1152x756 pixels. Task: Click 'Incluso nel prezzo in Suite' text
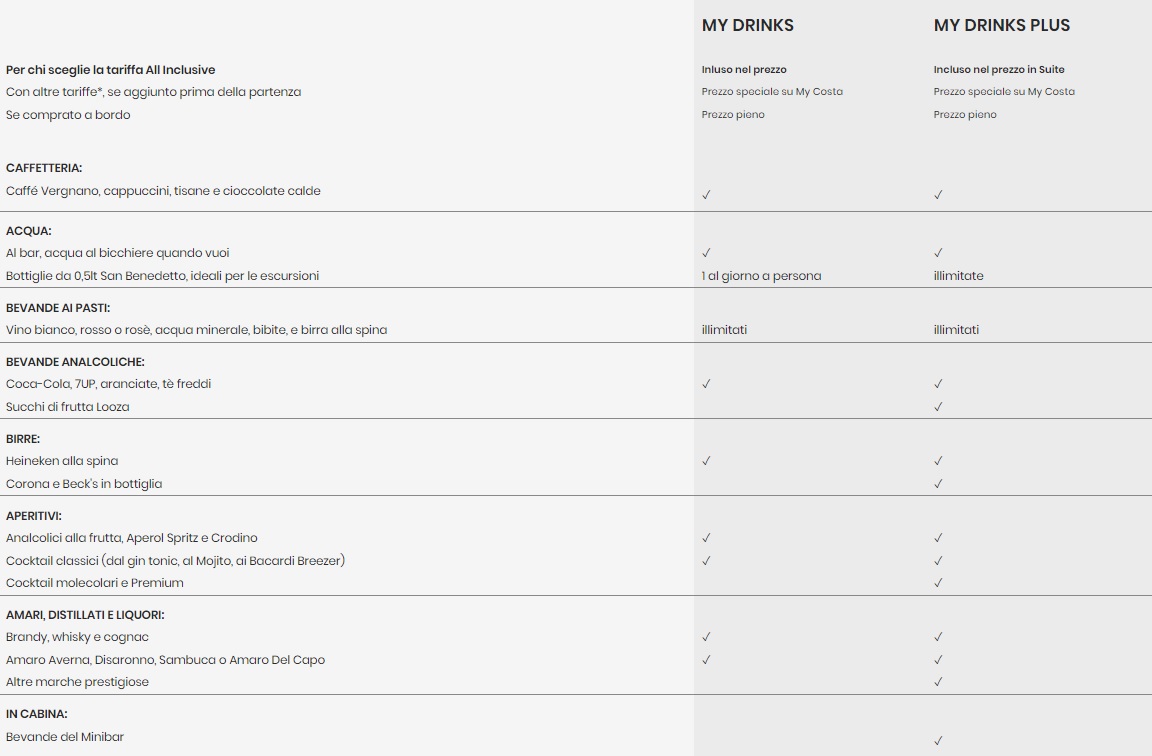[999, 70]
